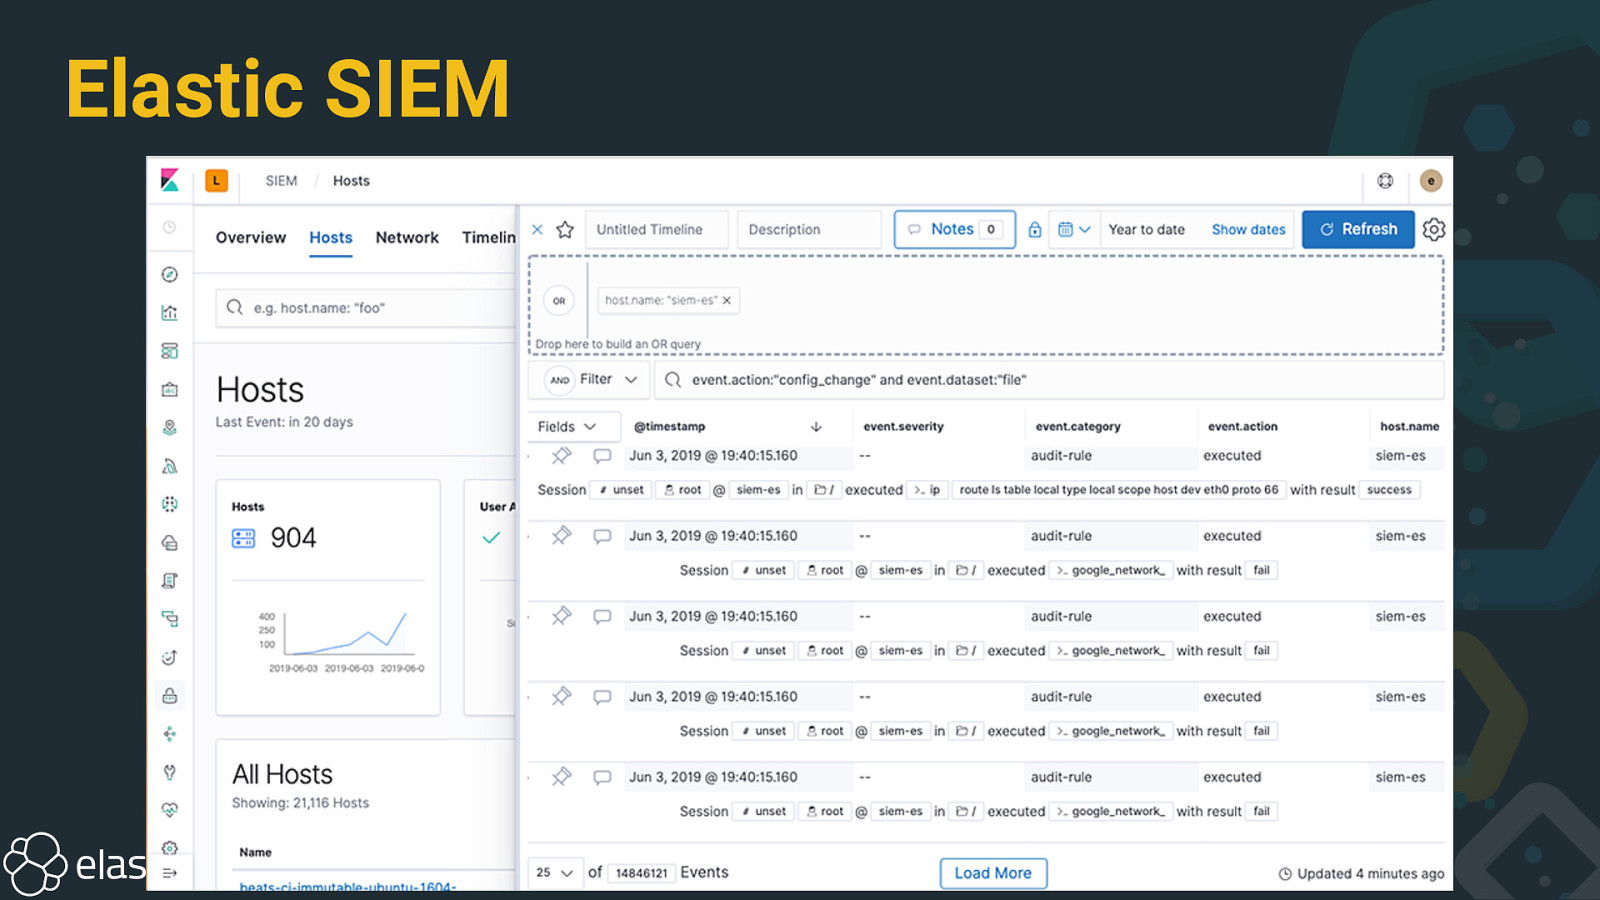Click Load More events
Image resolution: width=1600 pixels, height=900 pixels.
[993, 873]
